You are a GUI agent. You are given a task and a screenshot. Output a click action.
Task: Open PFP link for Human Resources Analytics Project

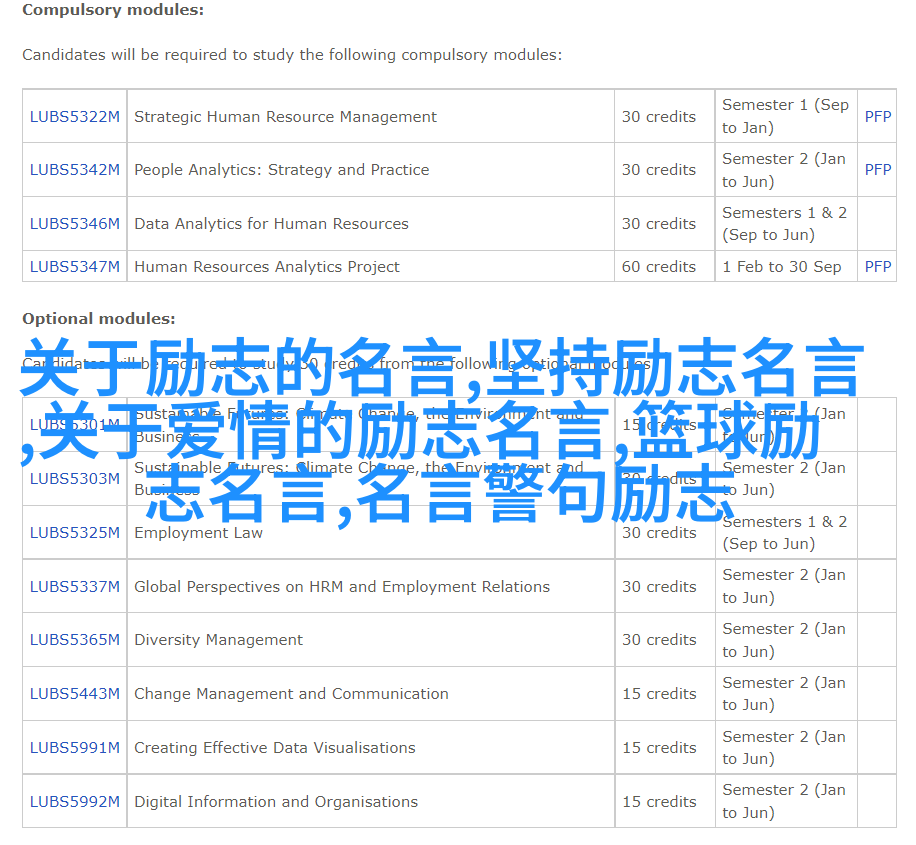click(x=877, y=267)
